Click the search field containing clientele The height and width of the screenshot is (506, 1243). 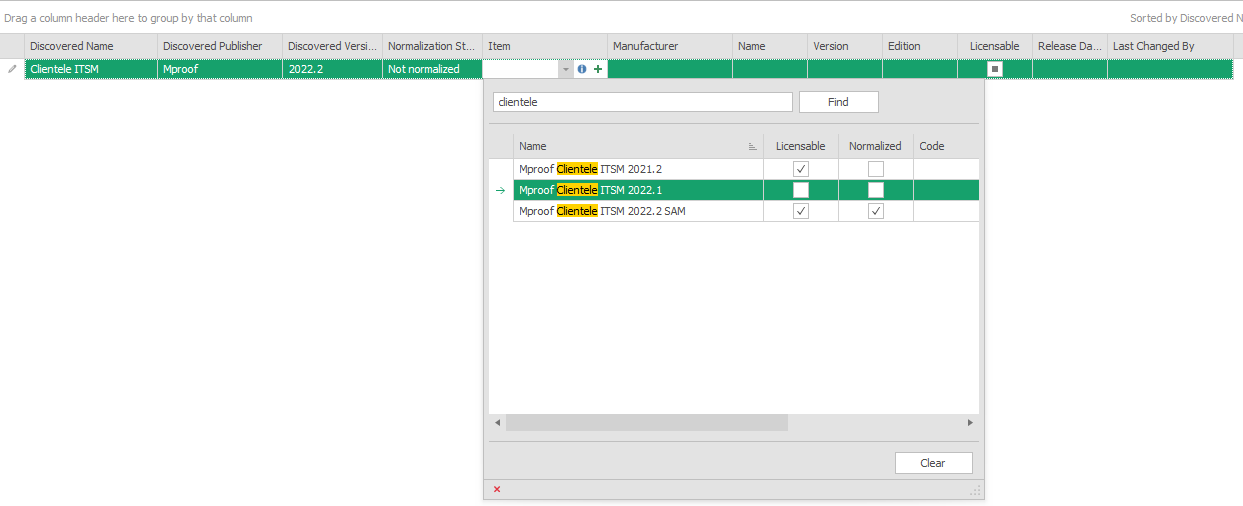pos(642,102)
